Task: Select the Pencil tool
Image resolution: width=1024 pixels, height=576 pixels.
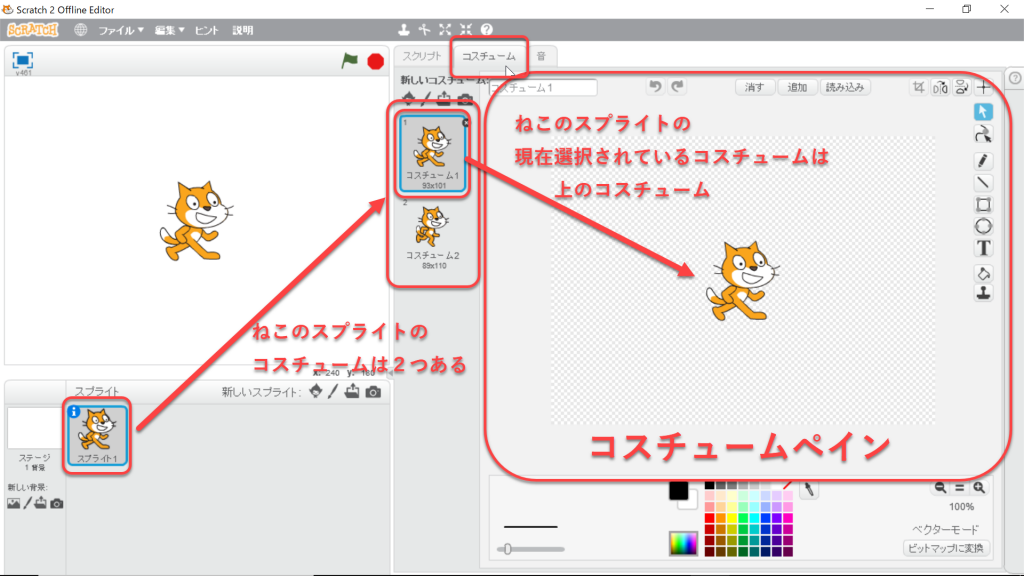Action: coord(983,161)
